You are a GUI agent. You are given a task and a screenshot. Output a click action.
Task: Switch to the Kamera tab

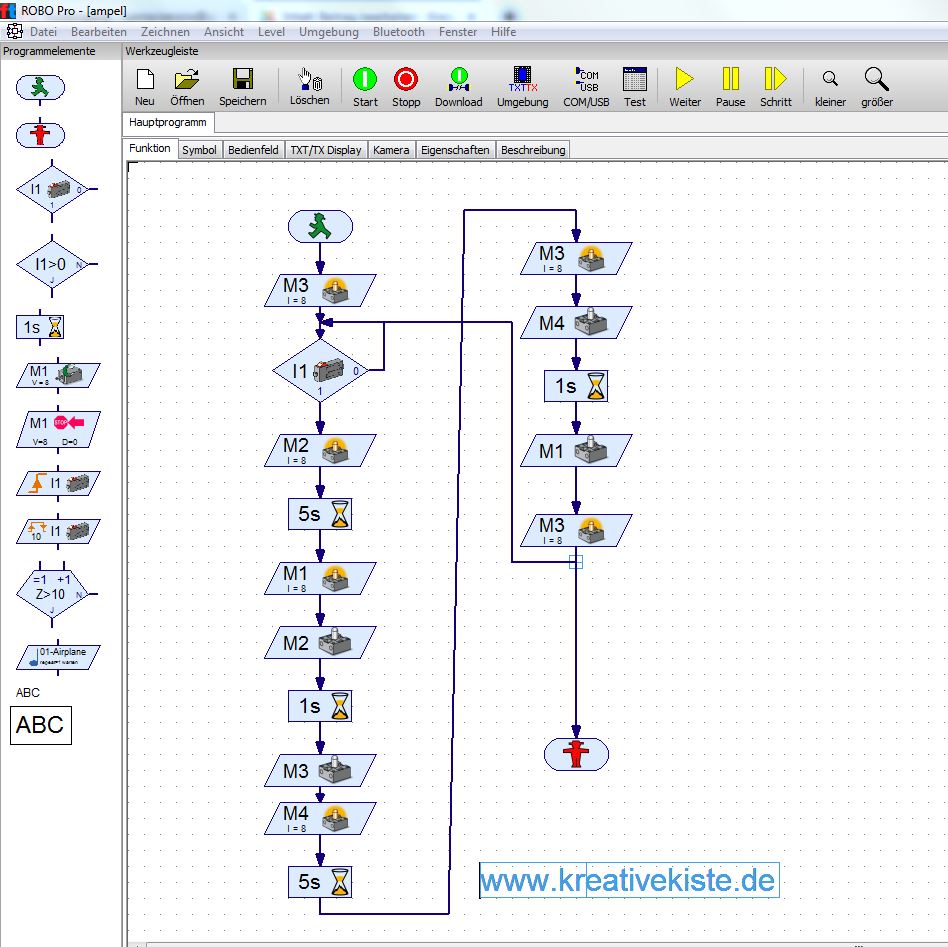(x=391, y=150)
